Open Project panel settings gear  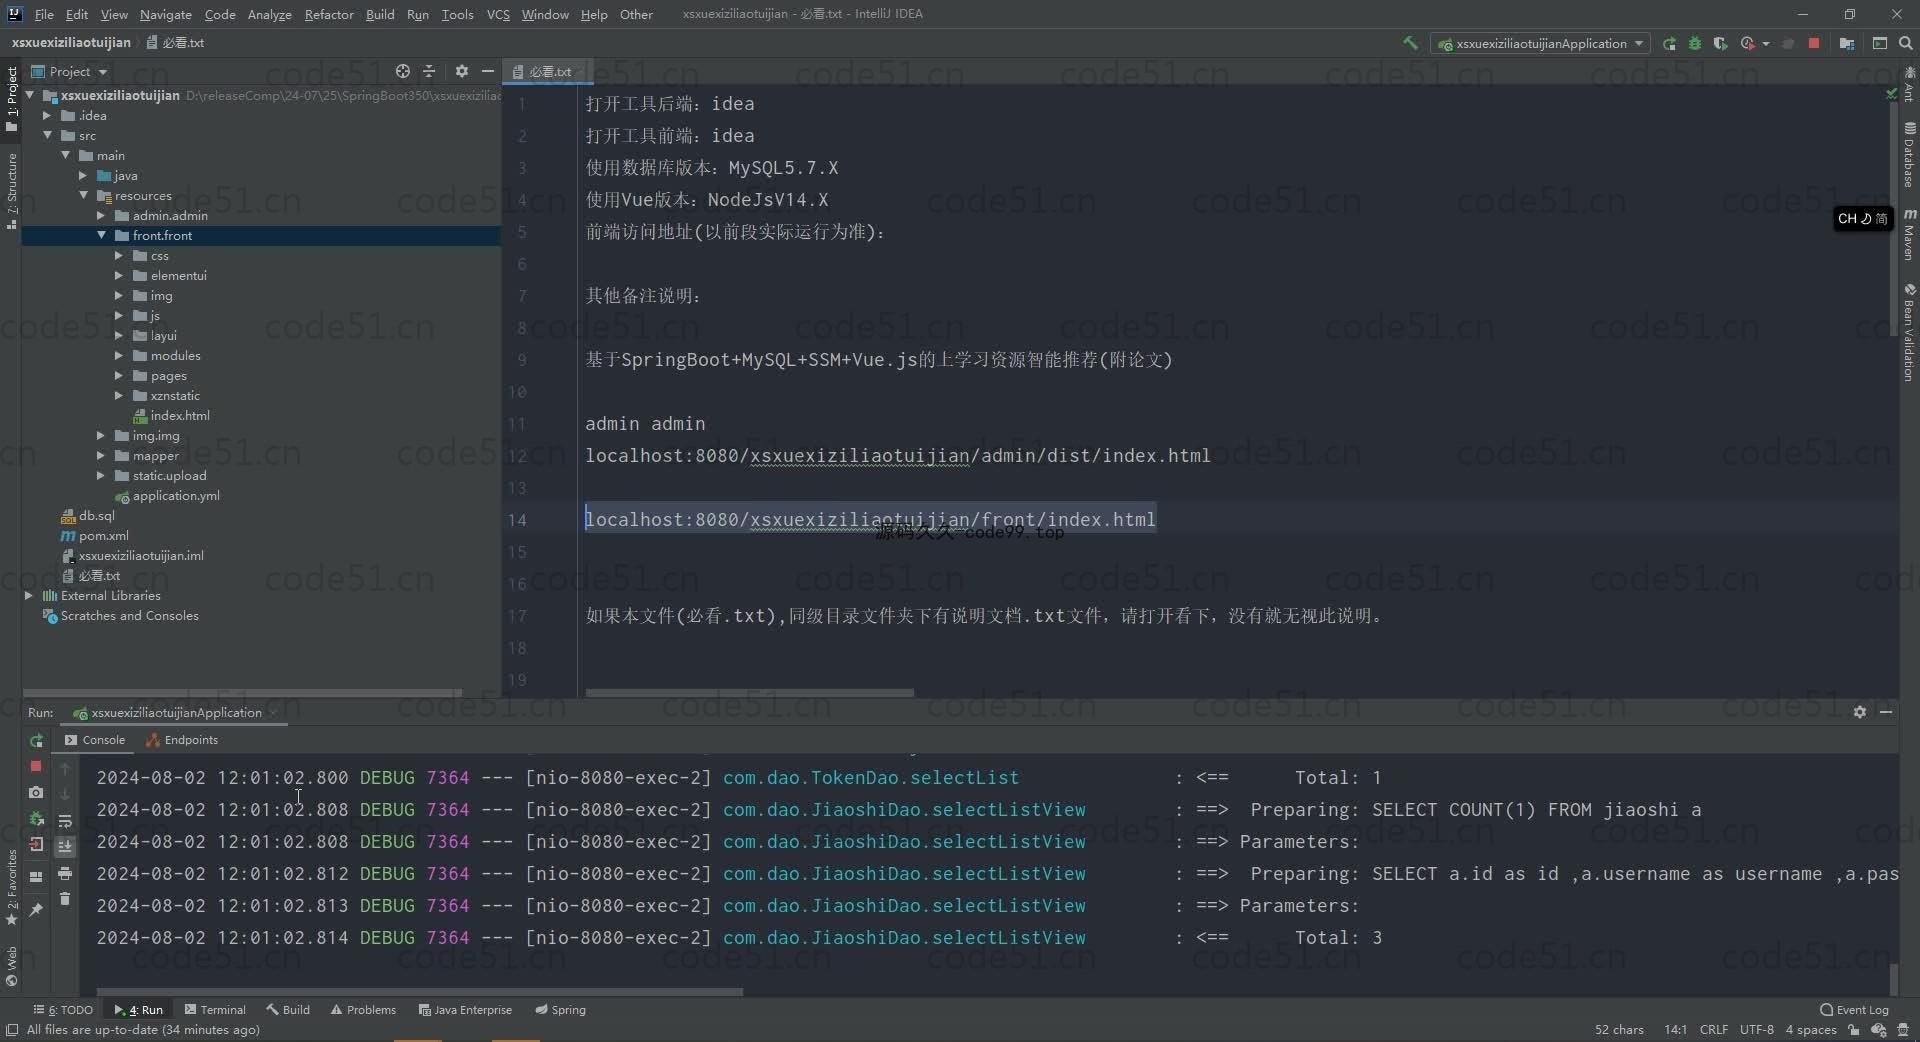pos(461,71)
